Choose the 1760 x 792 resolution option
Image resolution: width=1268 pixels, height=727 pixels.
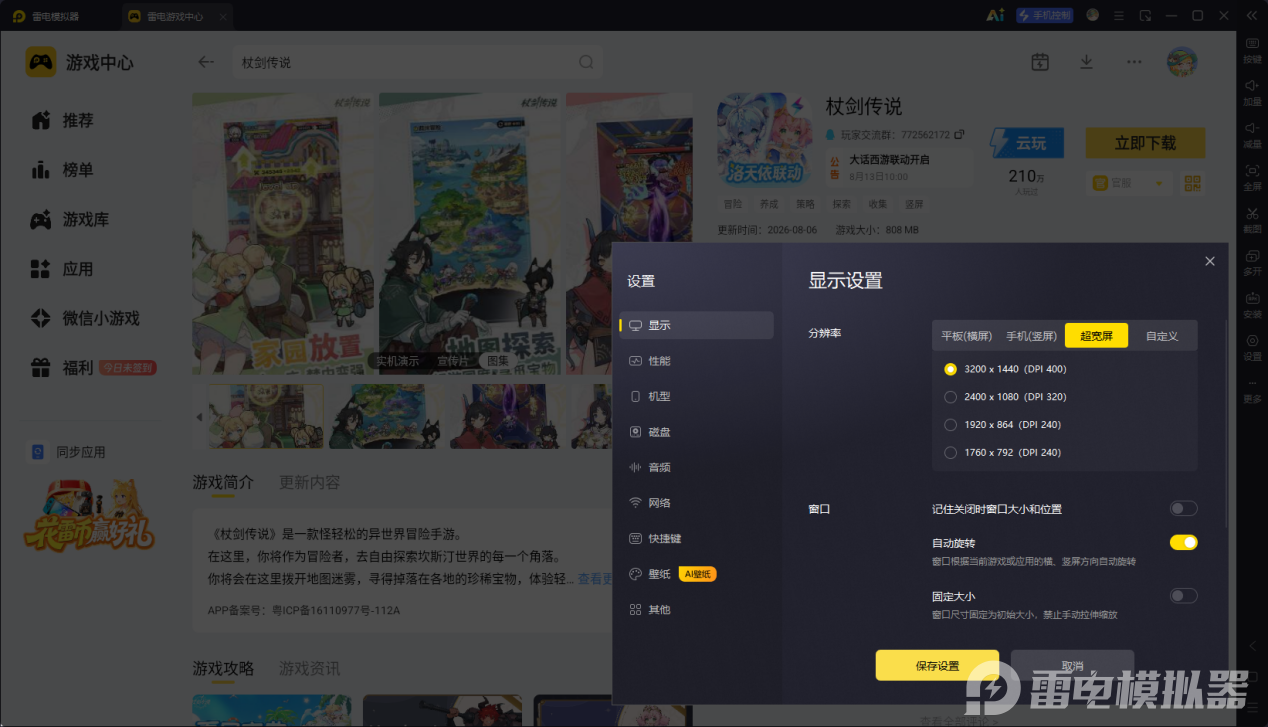coord(1003,452)
